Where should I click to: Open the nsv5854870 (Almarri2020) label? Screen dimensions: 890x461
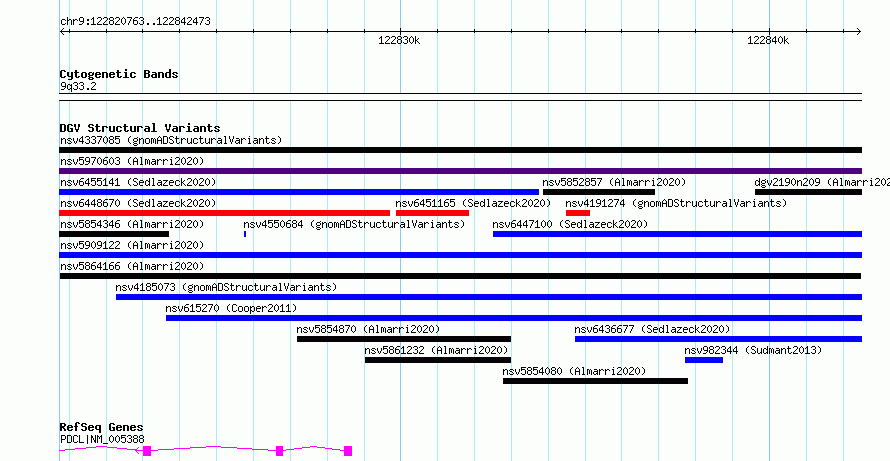(368, 329)
